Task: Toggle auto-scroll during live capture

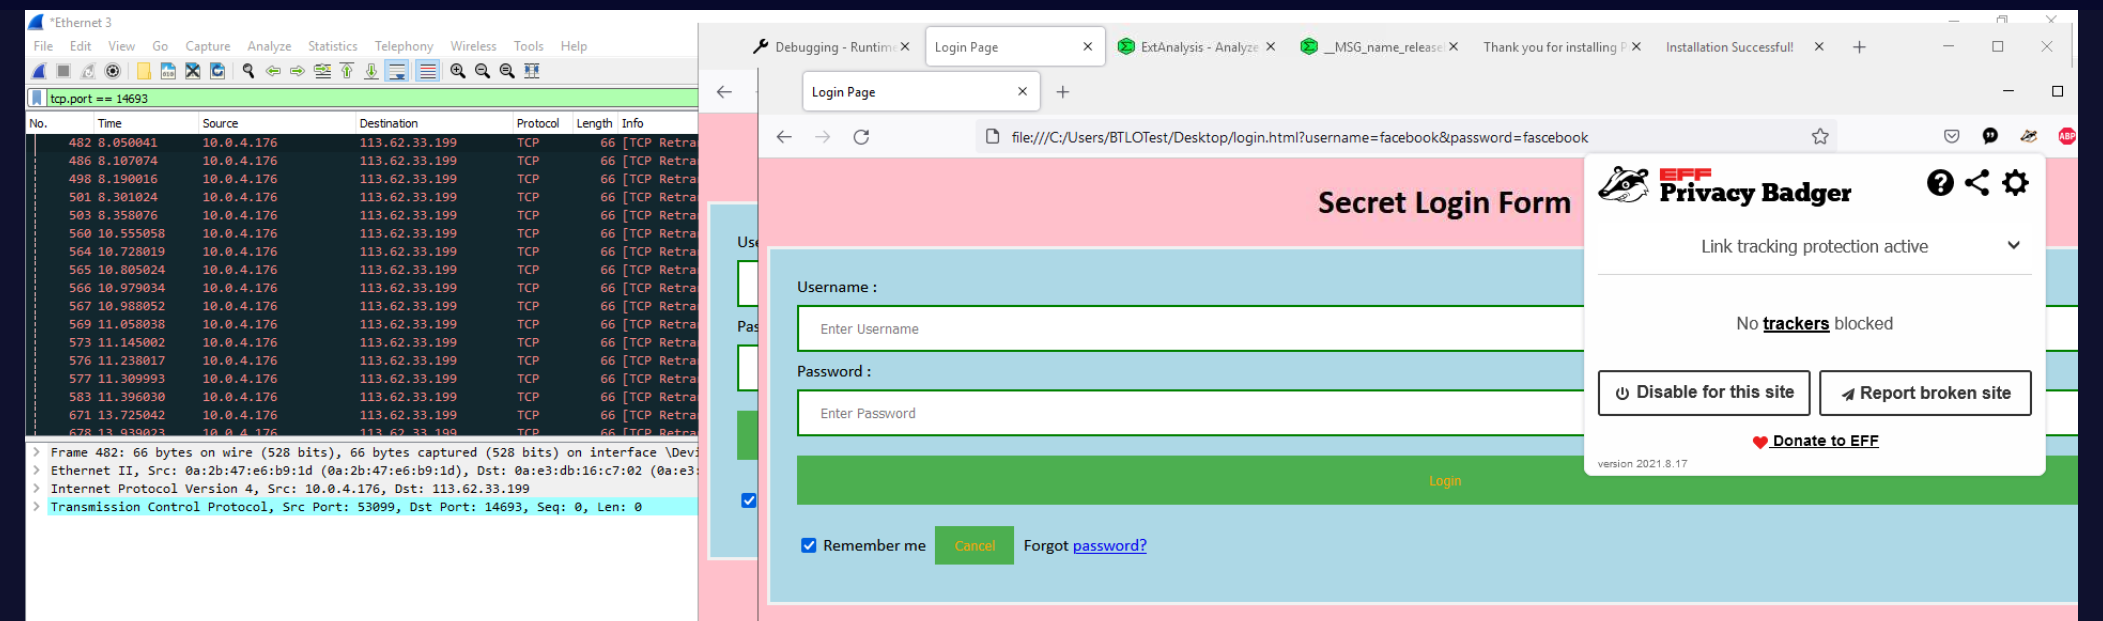Action: point(397,71)
